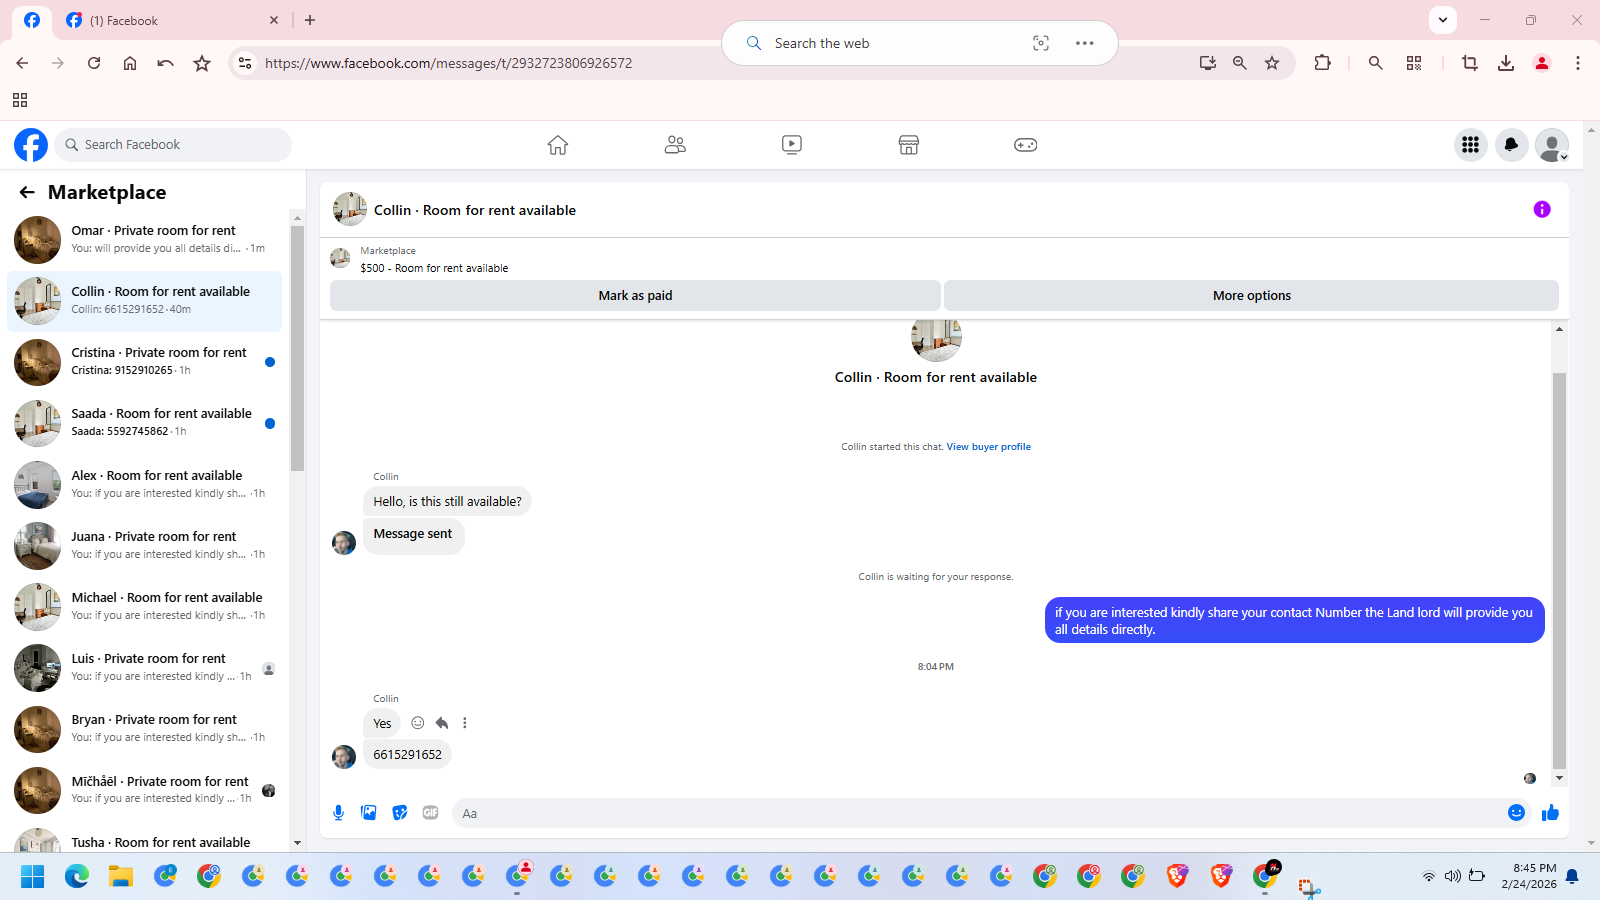This screenshot has width=1600, height=900.
Task: Click pinned Facebook tab icon
Action: pos(32,20)
